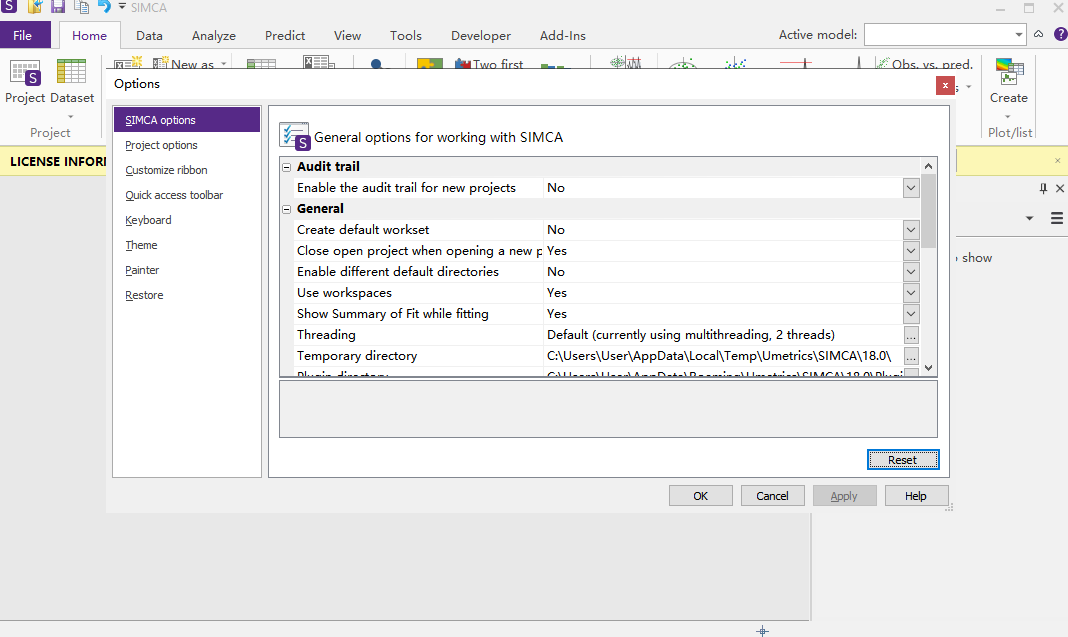Click the open project folder icon in quick access toolbar
1068x637 pixels.
(35, 7)
